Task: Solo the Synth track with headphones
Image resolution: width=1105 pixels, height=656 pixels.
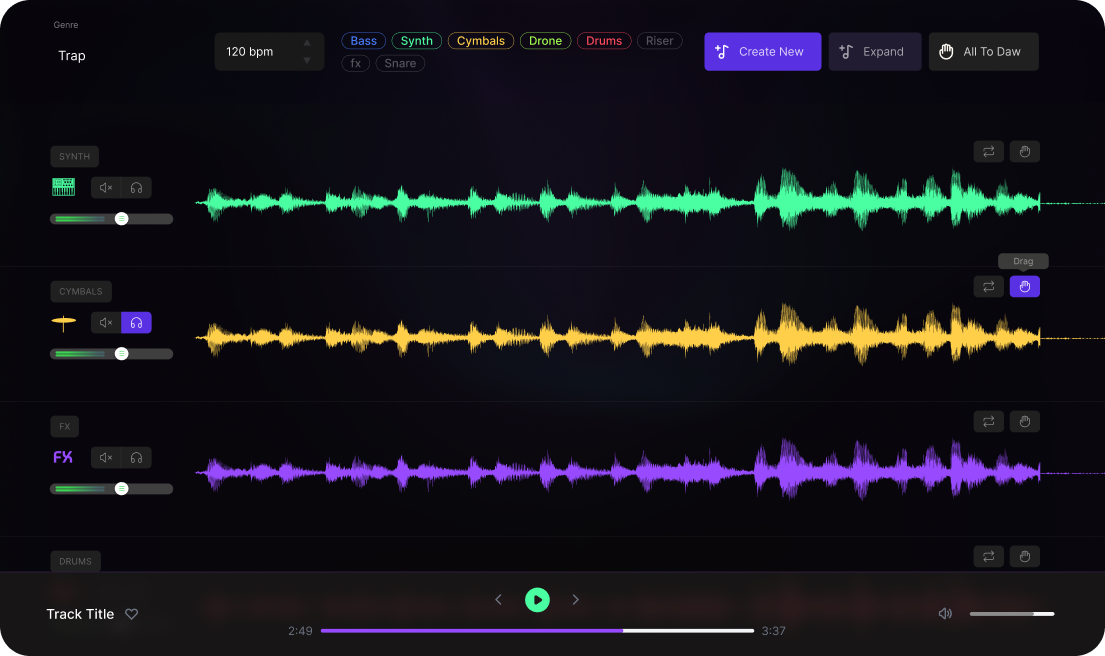Action: pyautogui.click(x=137, y=187)
